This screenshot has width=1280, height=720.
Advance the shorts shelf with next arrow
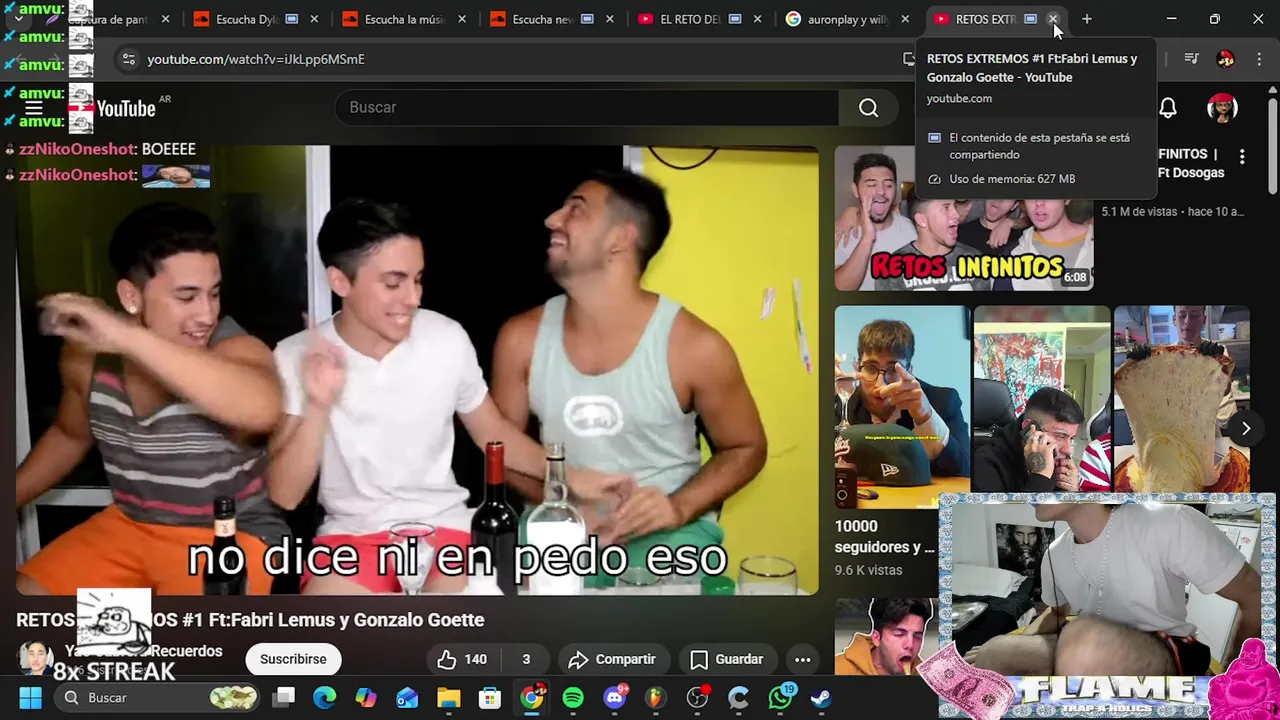tap(1246, 428)
